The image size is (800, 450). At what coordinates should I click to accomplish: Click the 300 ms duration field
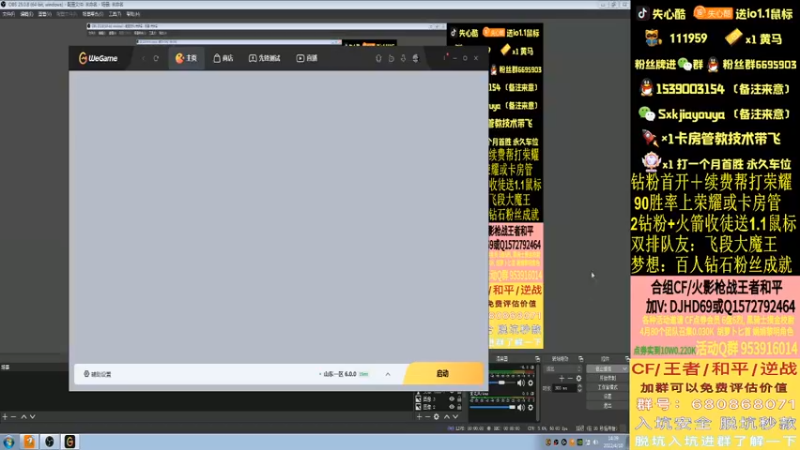[565, 388]
